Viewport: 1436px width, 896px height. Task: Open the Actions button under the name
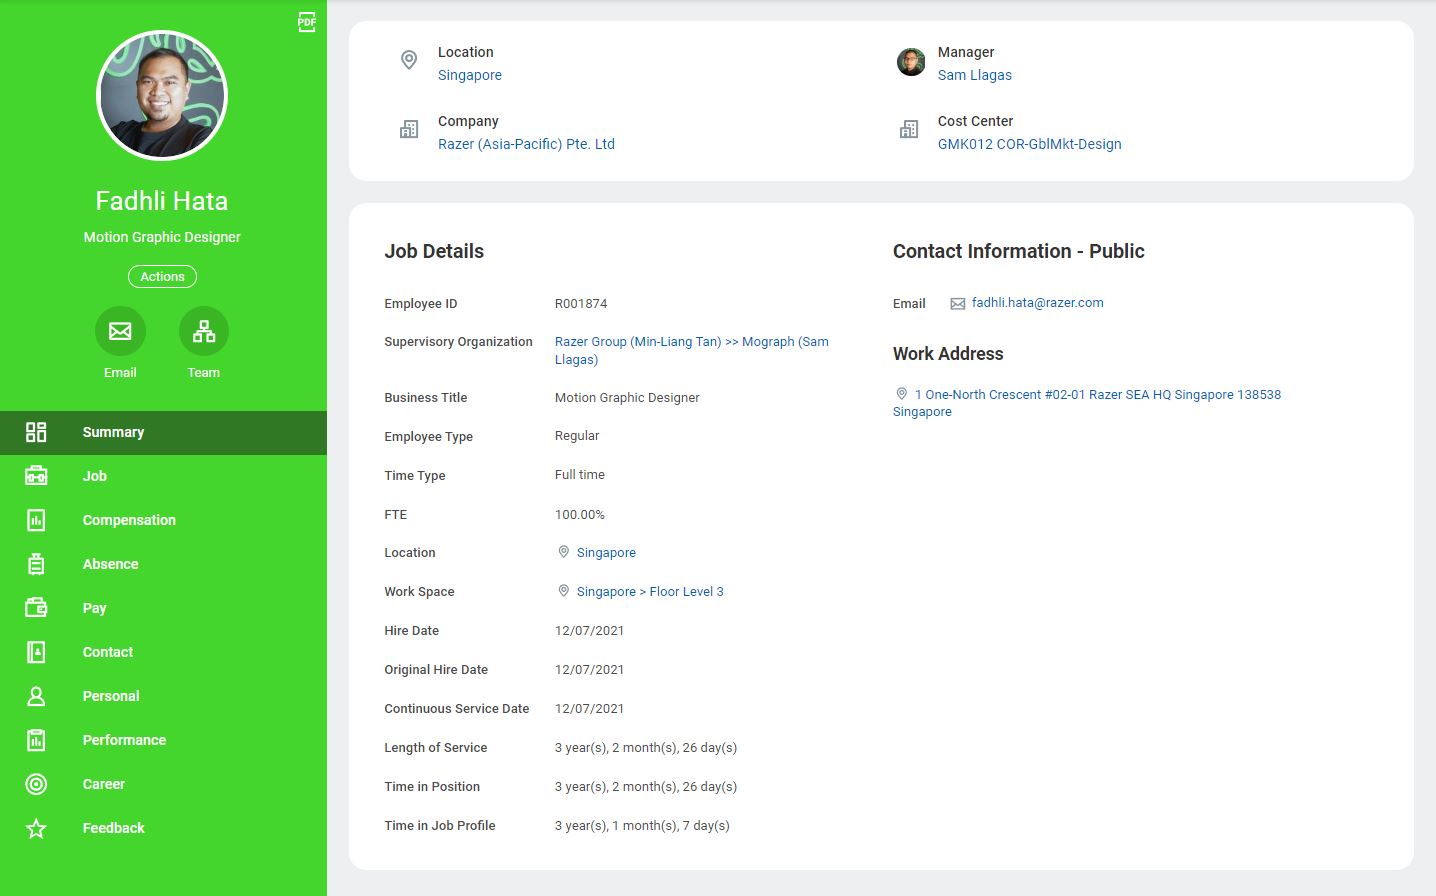(162, 277)
